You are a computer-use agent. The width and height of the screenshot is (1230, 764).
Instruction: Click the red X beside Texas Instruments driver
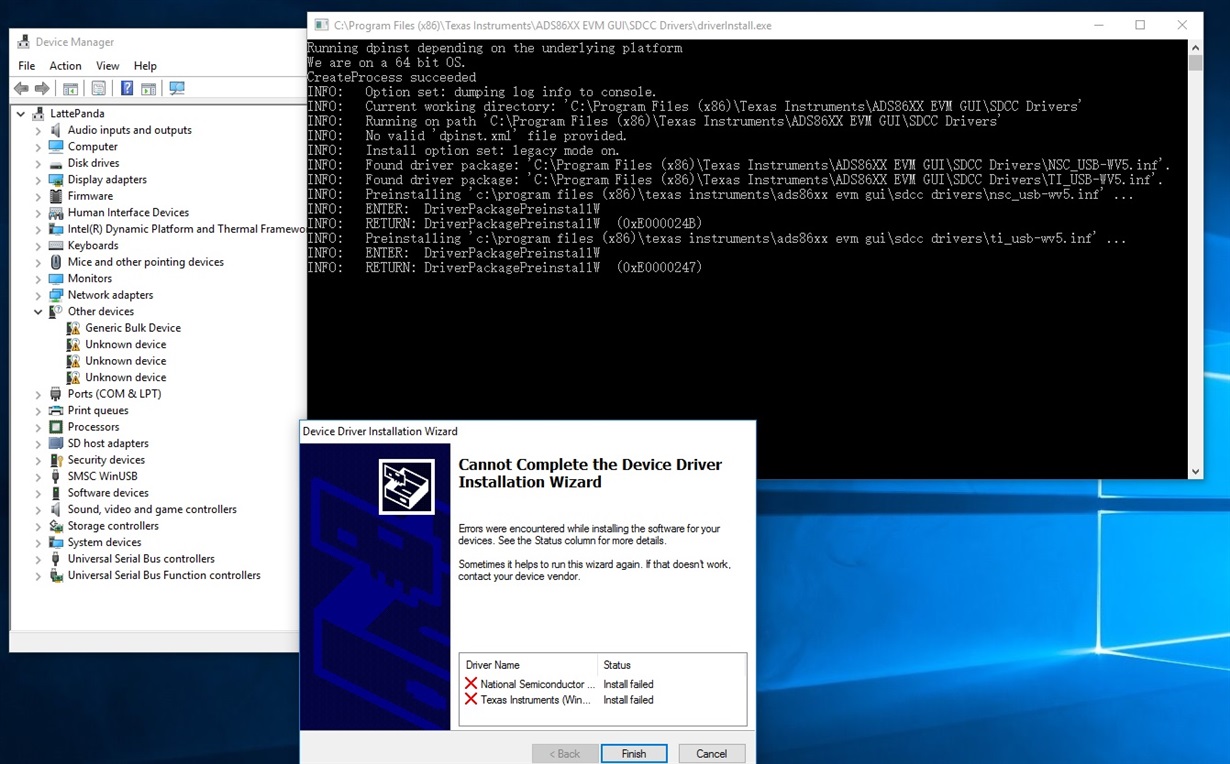pos(471,700)
